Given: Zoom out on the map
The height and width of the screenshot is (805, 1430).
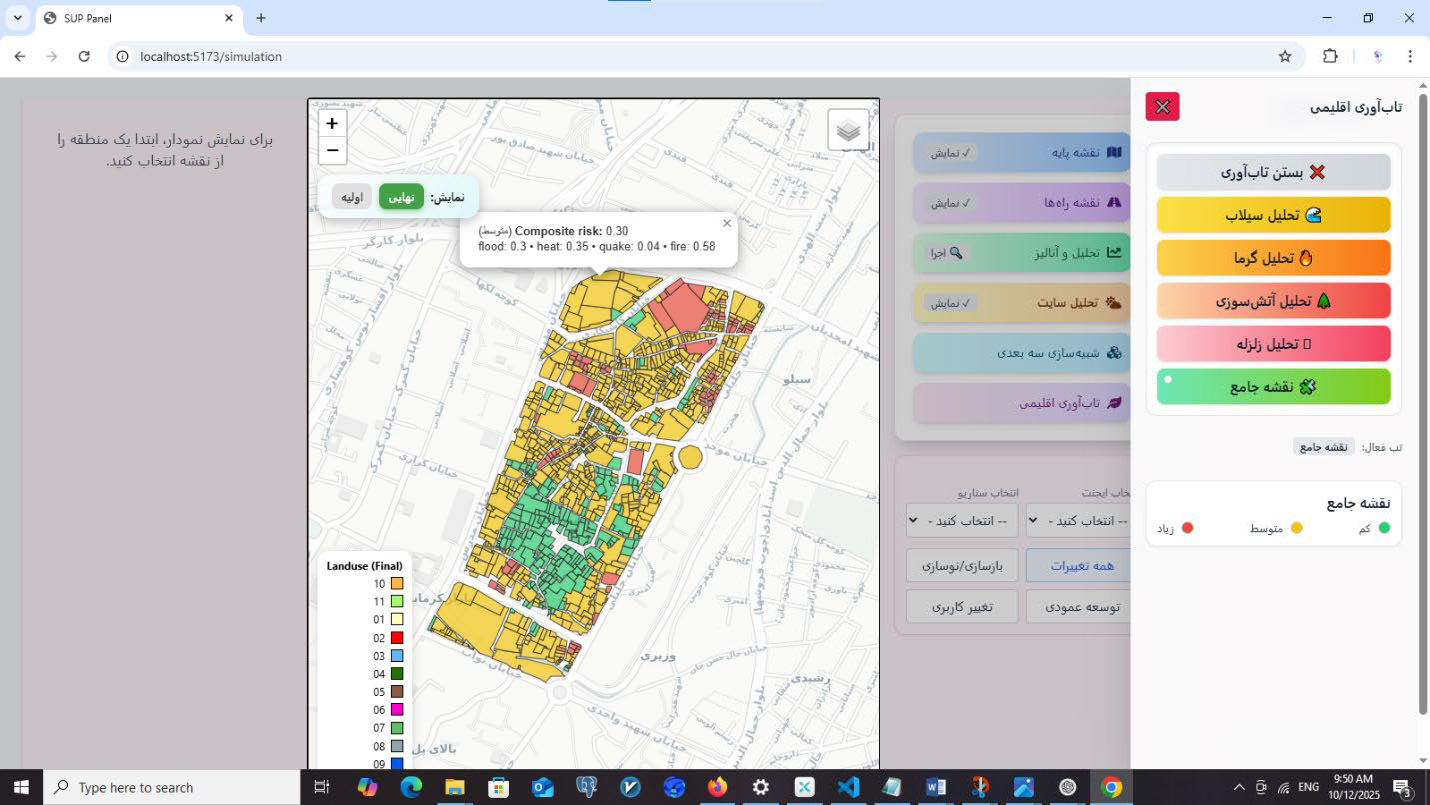Looking at the screenshot, I should tap(332, 151).
